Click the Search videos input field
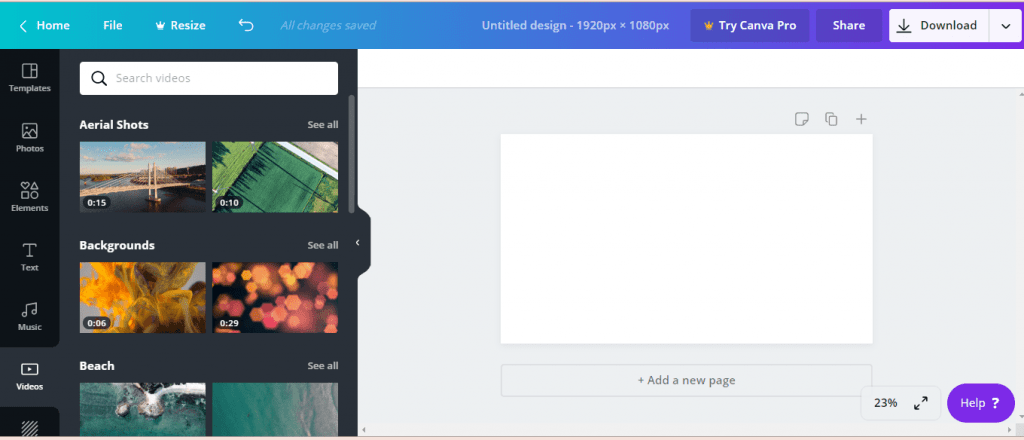The image size is (1024, 440). coord(209,78)
